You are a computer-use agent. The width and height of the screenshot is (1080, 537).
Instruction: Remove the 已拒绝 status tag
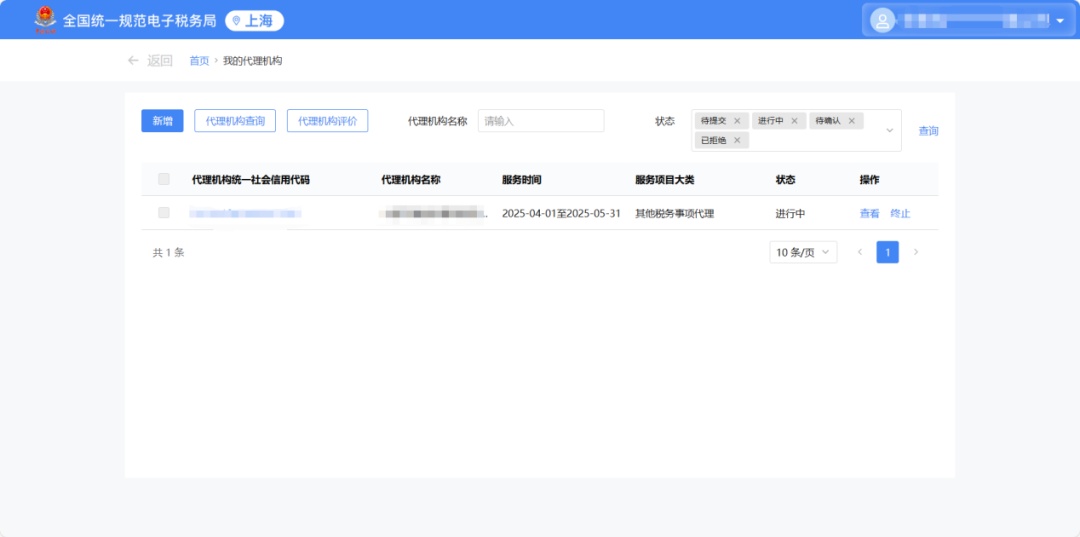click(x=737, y=141)
